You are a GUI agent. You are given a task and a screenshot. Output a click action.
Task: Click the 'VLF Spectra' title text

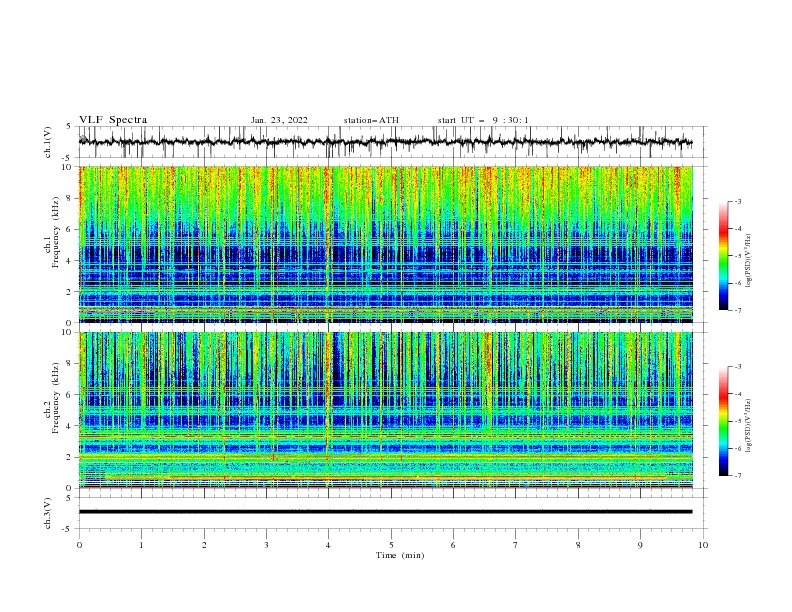tap(113, 120)
